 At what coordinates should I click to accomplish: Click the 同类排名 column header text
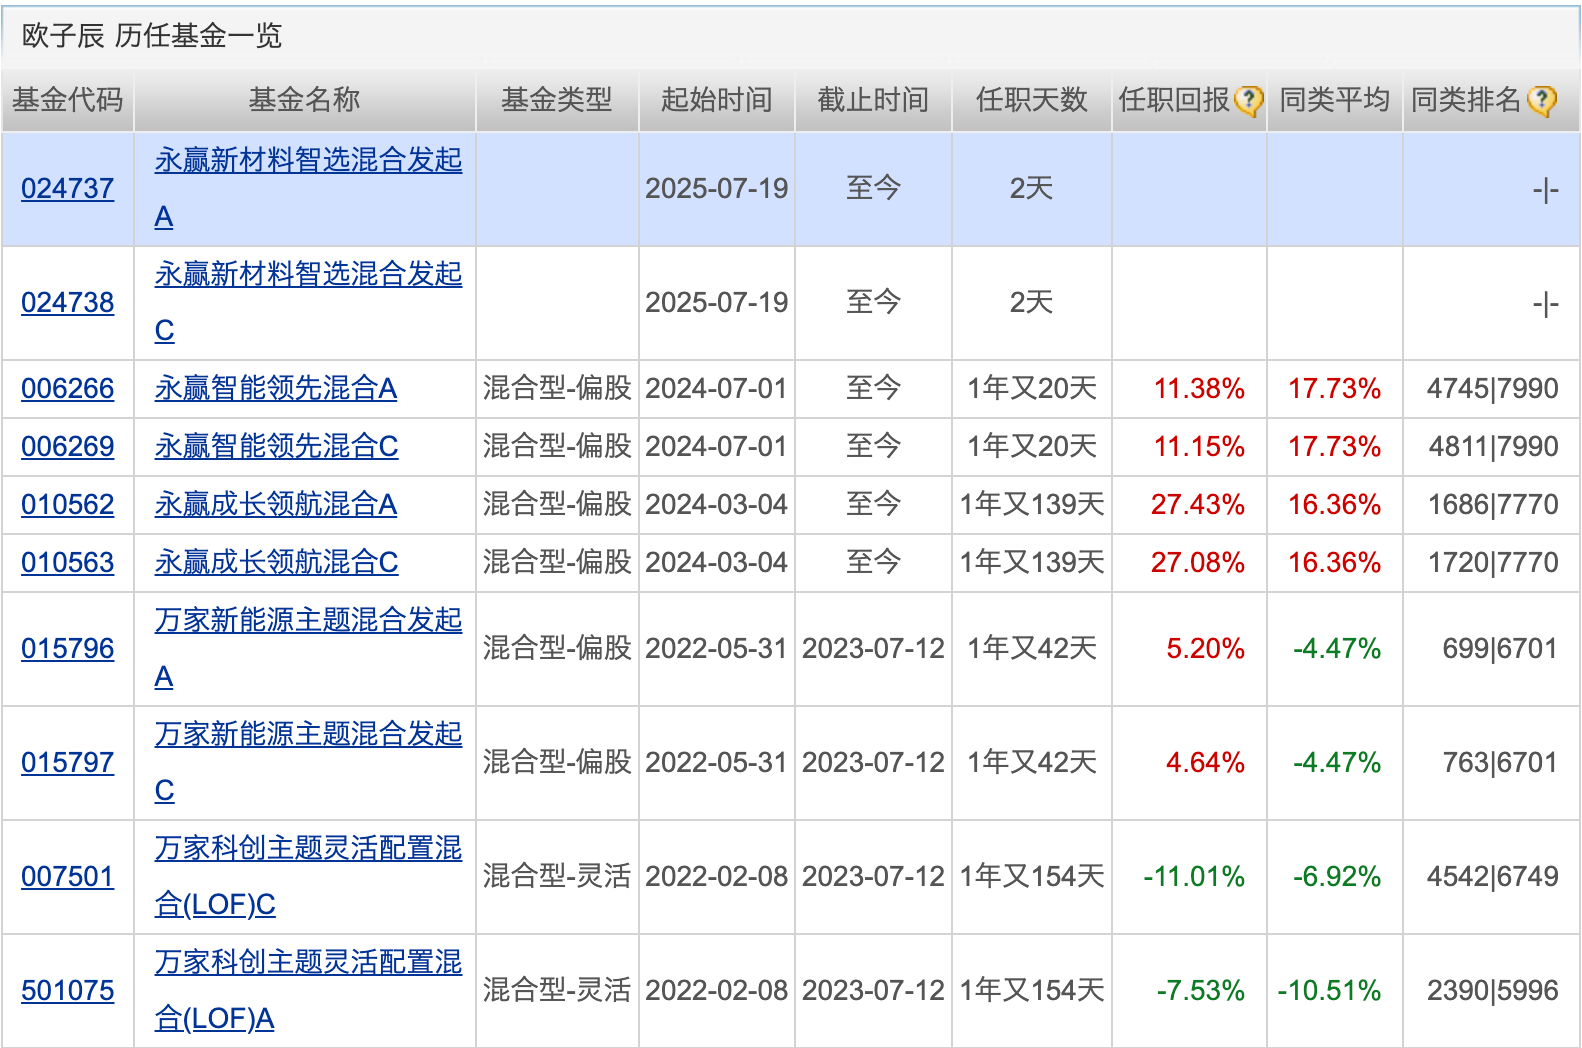1466,100
